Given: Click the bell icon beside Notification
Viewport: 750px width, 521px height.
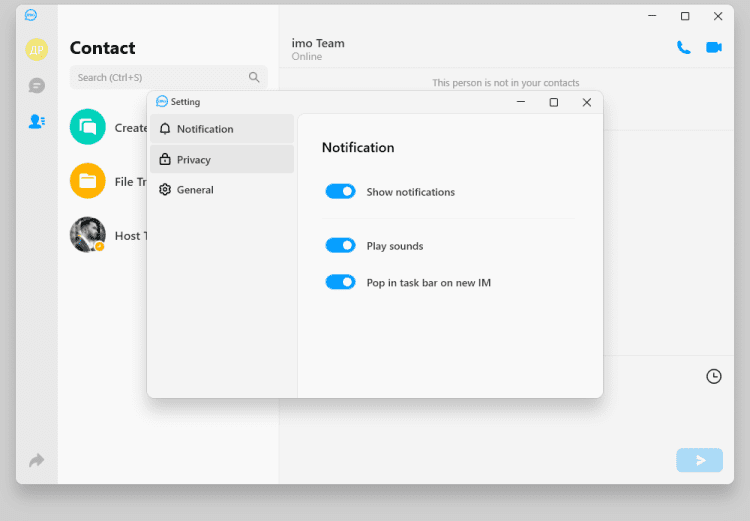Looking at the screenshot, I should [x=165, y=129].
